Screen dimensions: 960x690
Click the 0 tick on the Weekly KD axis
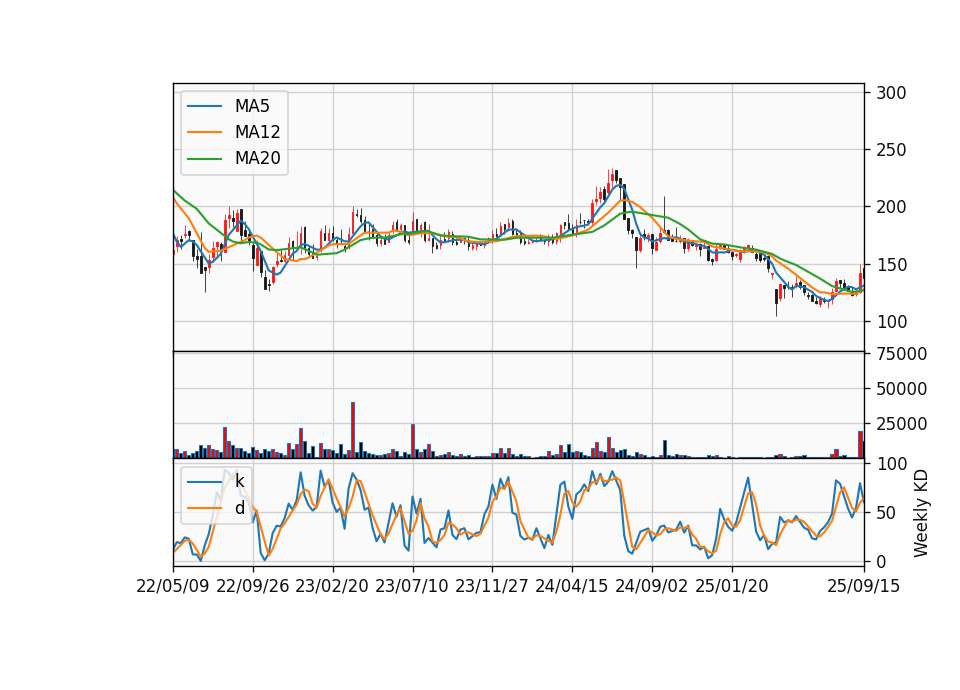(881, 561)
